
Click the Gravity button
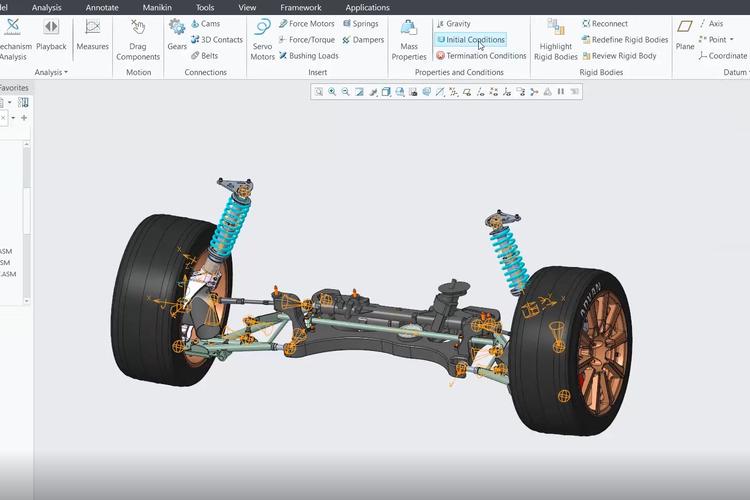[x=454, y=24]
